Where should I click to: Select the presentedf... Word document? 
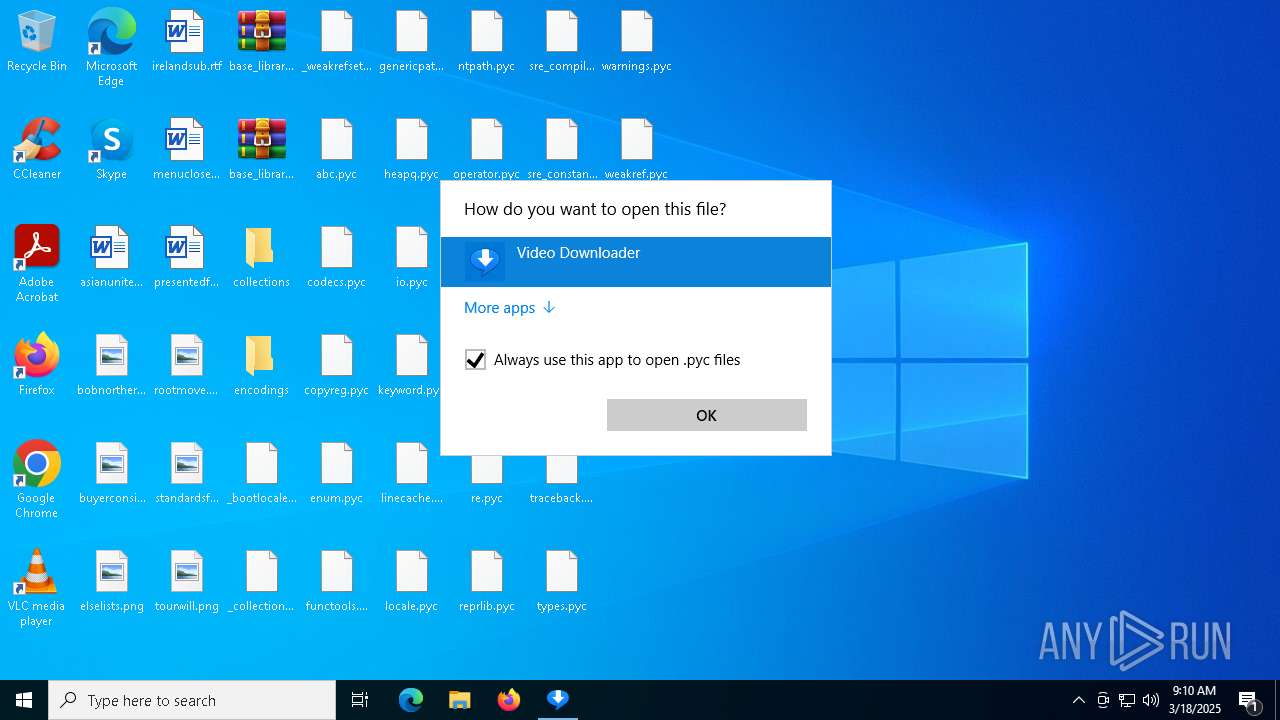pyautogui.click(x=187, y=258)
